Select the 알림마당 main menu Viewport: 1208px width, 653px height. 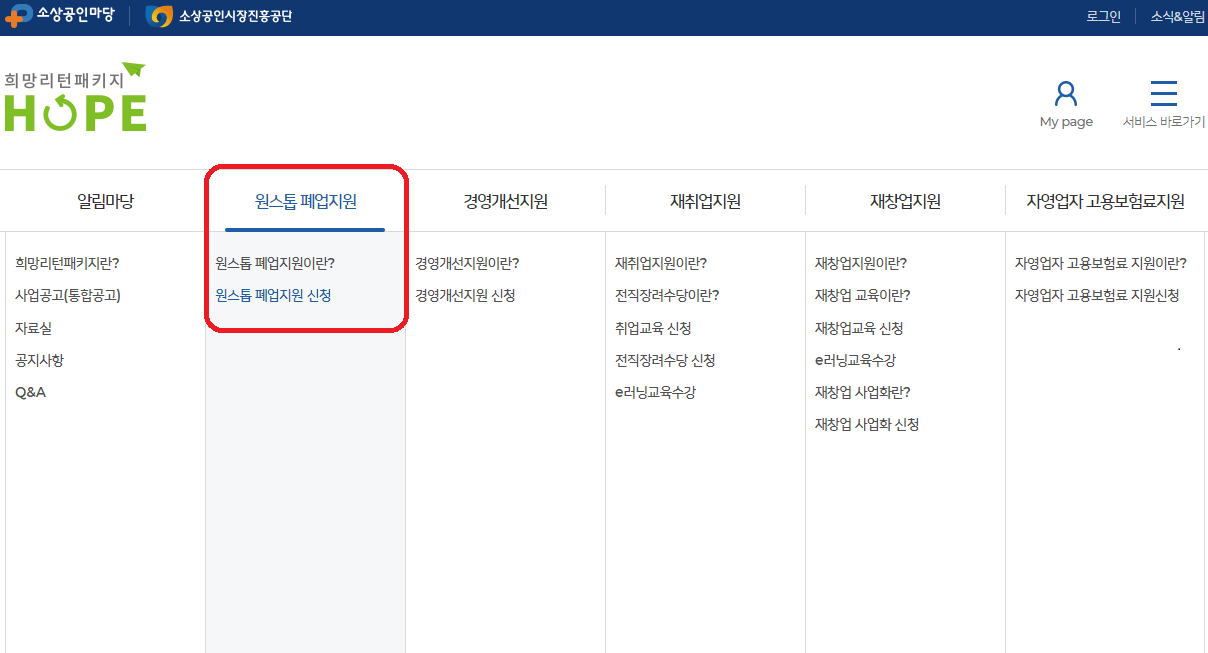pyautogui.click(x=105, y=201)
